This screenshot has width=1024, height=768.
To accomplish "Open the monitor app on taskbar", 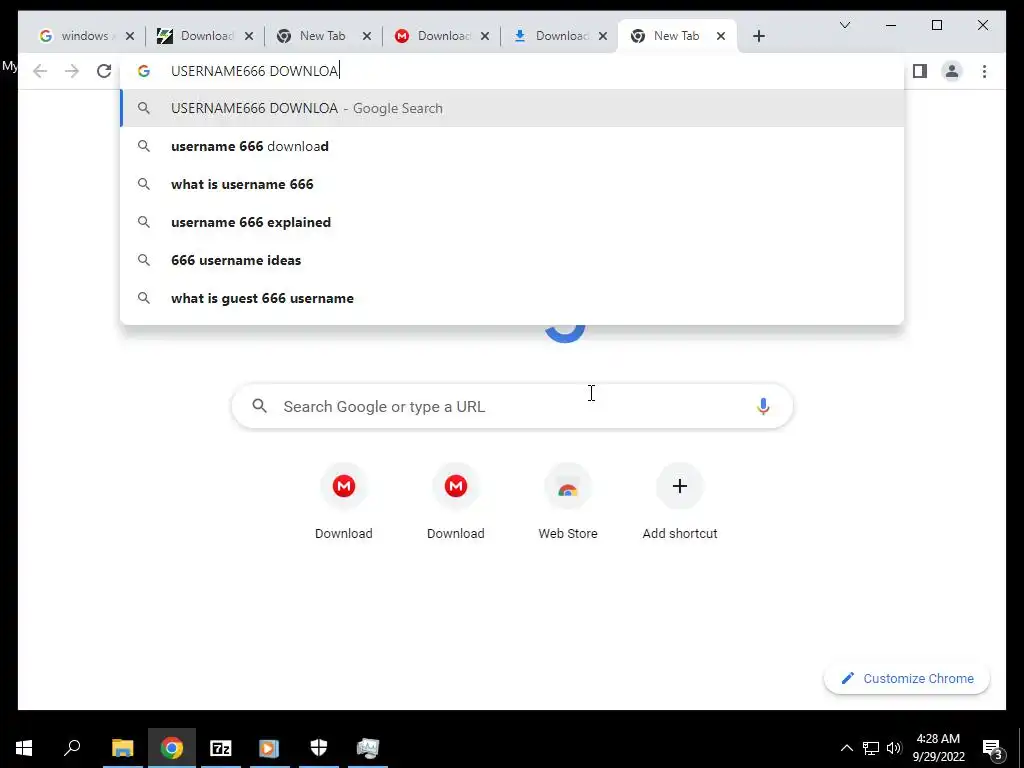I will [368, 748].
